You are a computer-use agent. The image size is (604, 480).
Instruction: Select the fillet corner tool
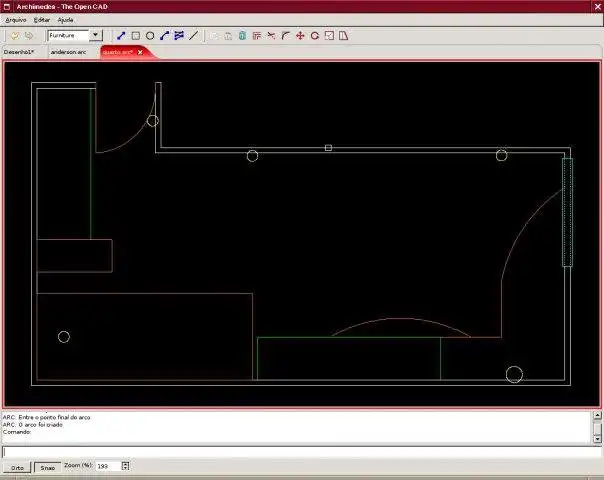pyautogui.click(x=285, y=36)
